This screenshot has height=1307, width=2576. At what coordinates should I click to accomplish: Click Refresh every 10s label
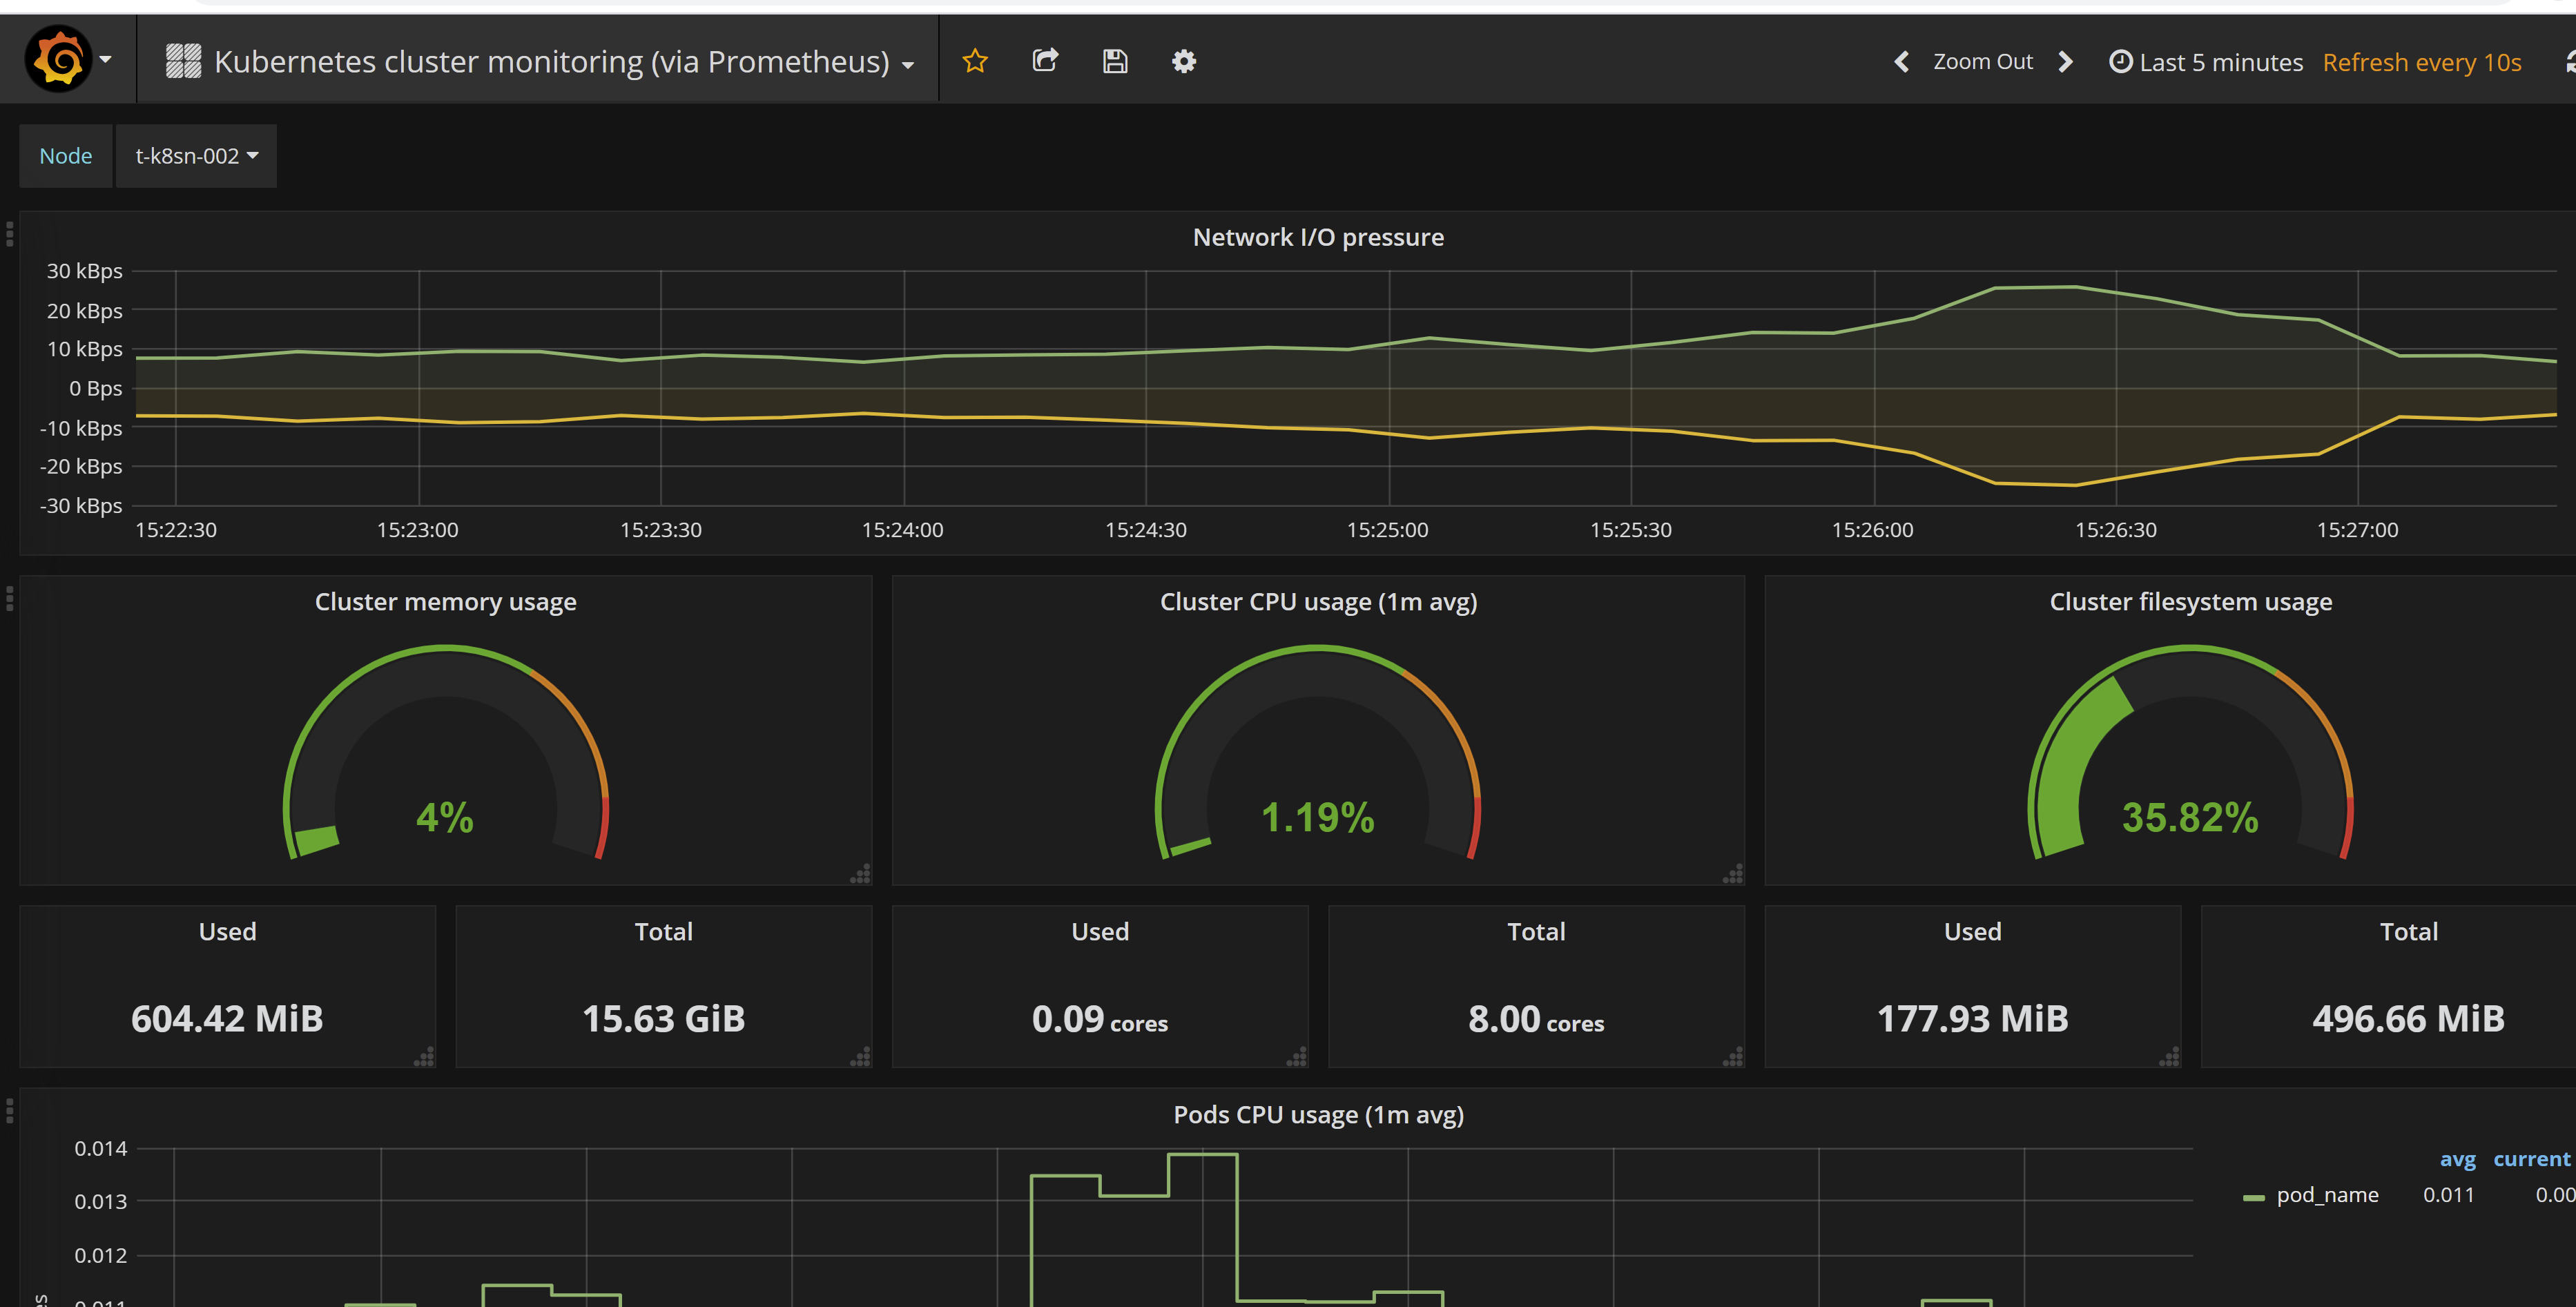pos(2421,62)
